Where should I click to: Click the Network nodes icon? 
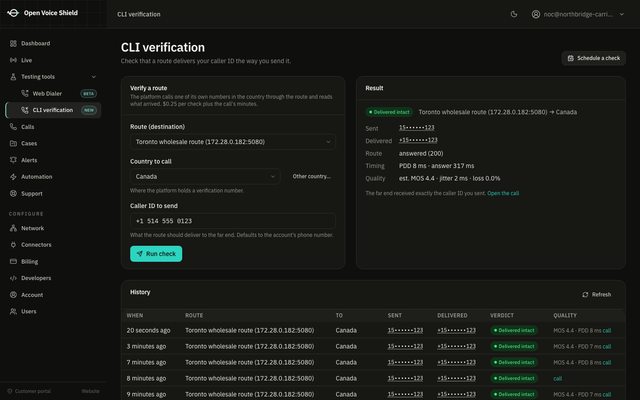[13, 228]
